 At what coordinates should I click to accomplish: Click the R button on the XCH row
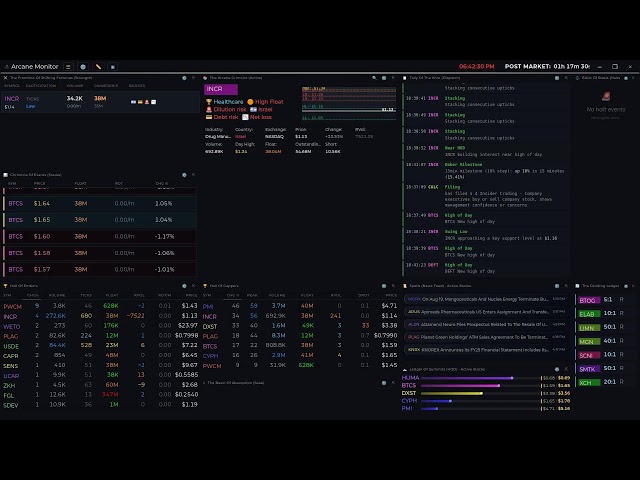(621, 382)
